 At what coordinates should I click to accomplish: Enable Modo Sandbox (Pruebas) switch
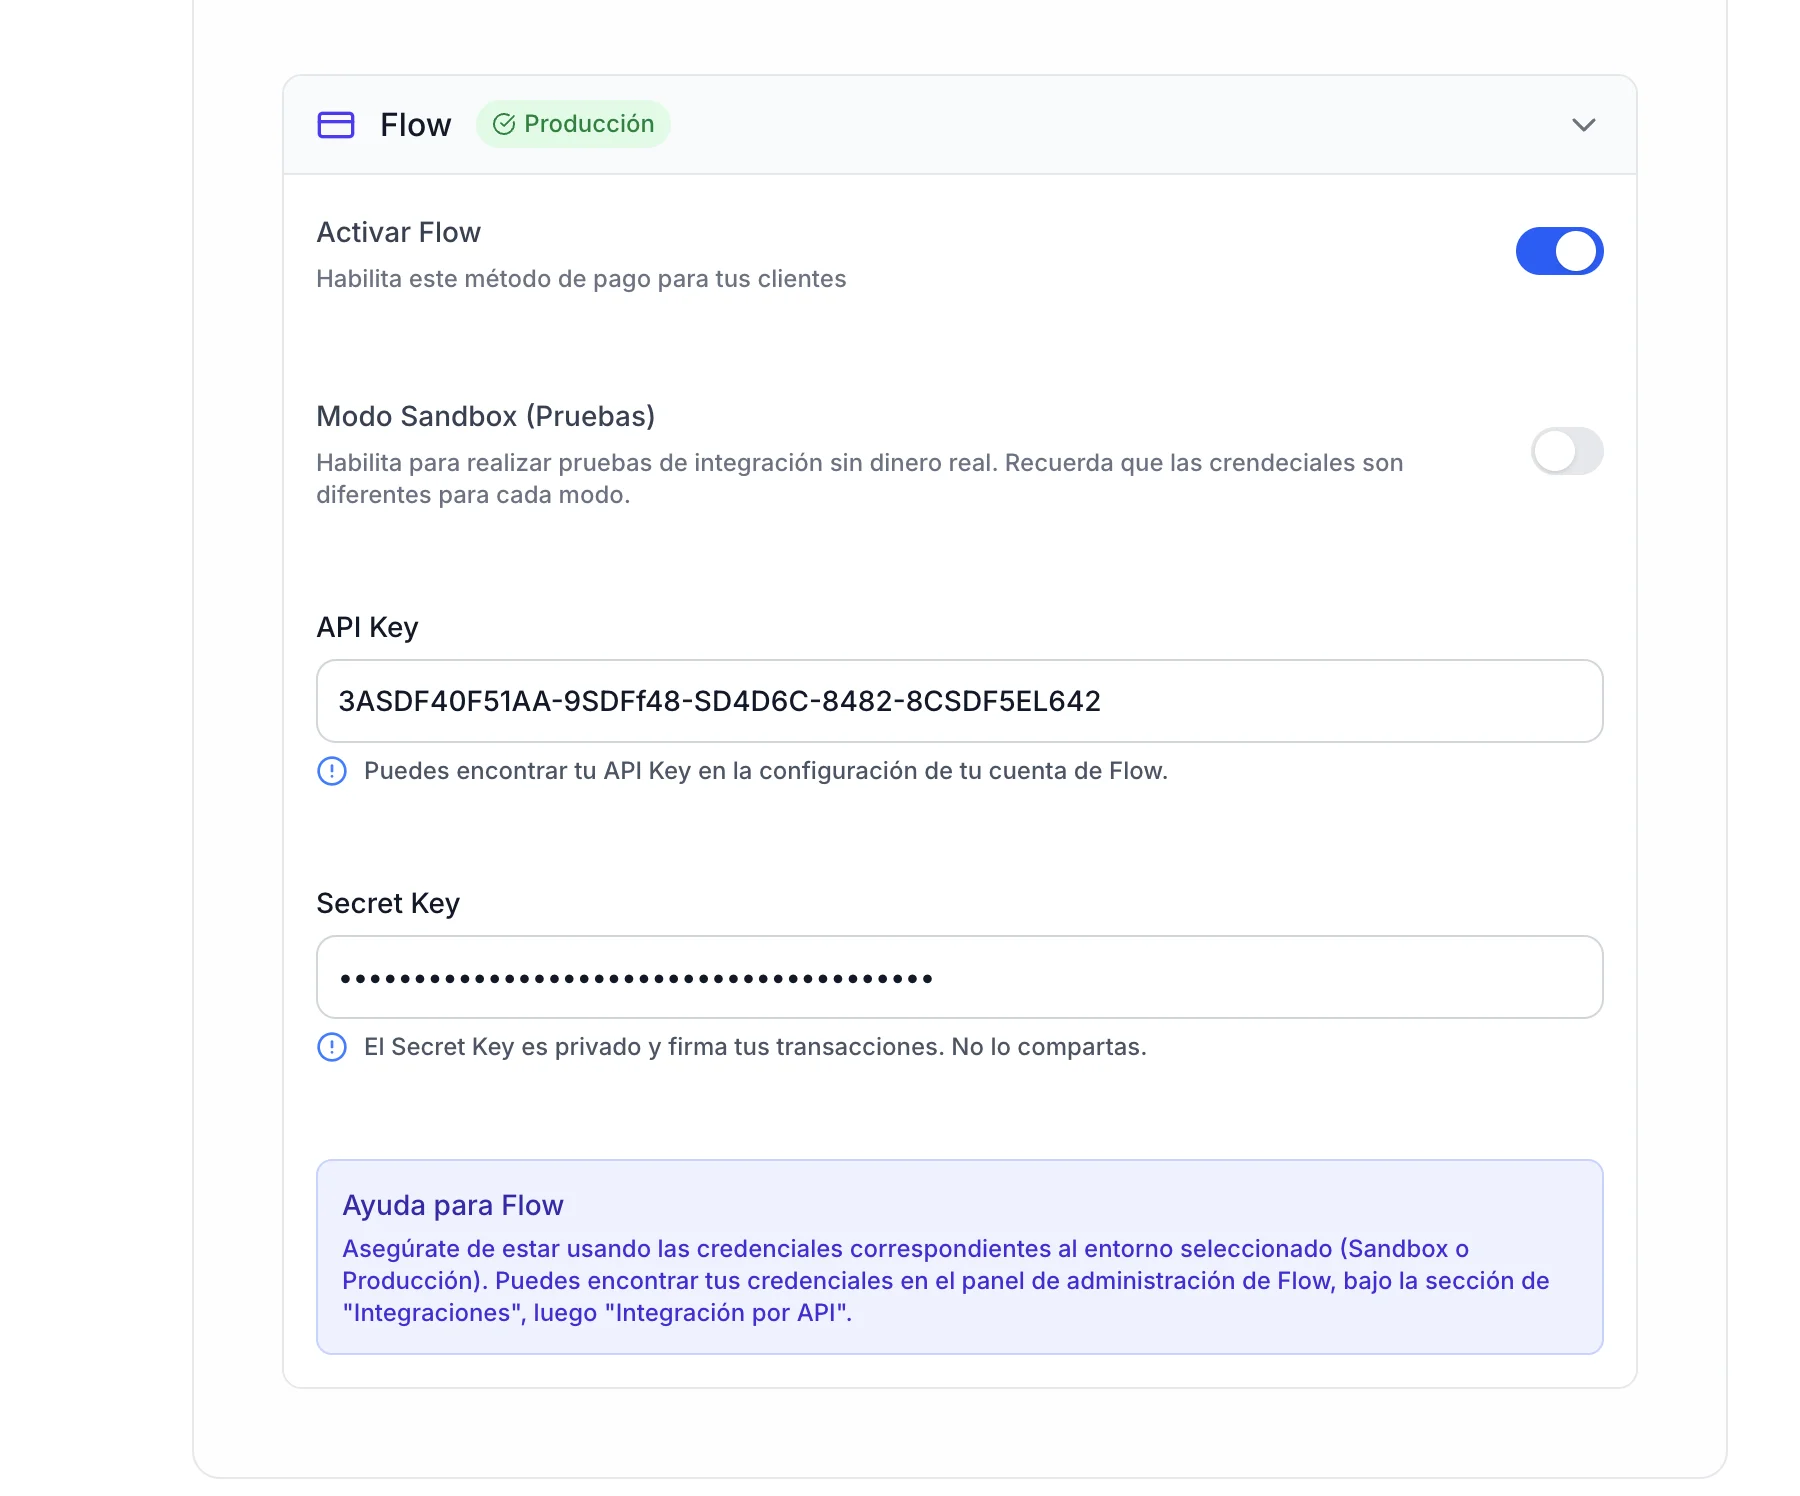click(1566, 451)
